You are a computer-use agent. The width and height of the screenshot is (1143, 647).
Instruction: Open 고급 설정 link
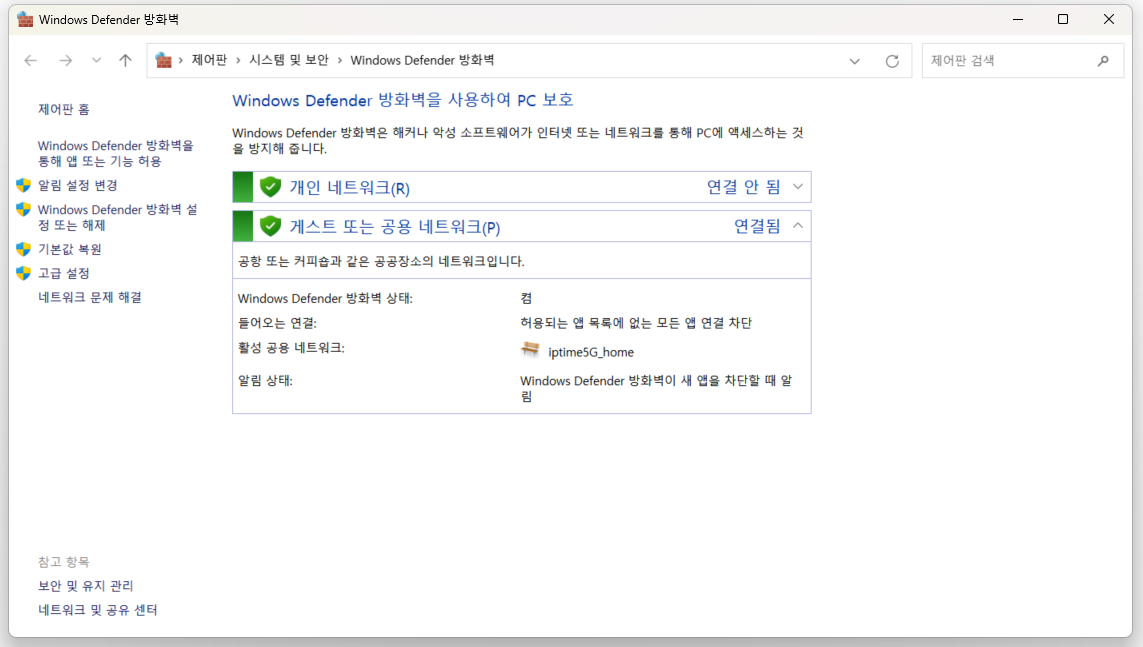pos(63,273)
